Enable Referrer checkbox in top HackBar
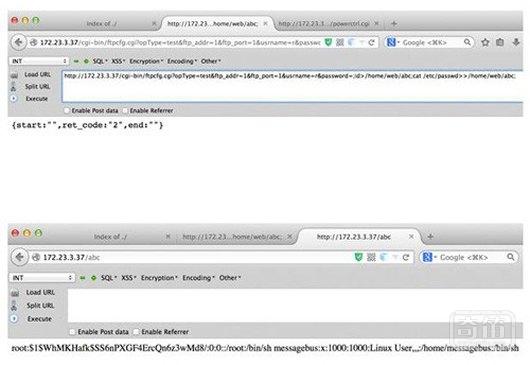This screenshot has width=530, height=365. [125, 111]
